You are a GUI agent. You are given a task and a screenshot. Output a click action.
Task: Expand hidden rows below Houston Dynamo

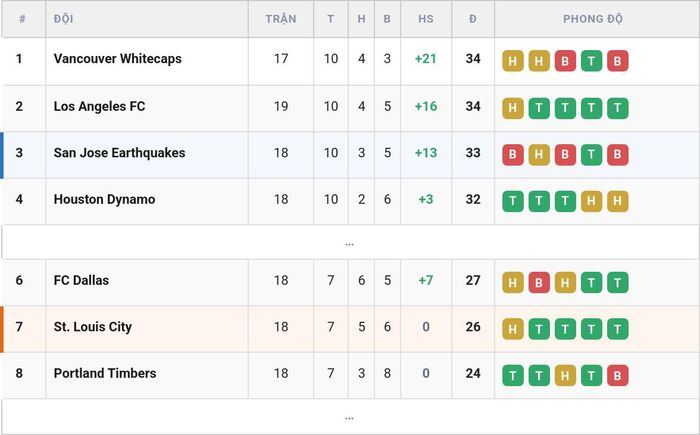click(x=350, y=243)
